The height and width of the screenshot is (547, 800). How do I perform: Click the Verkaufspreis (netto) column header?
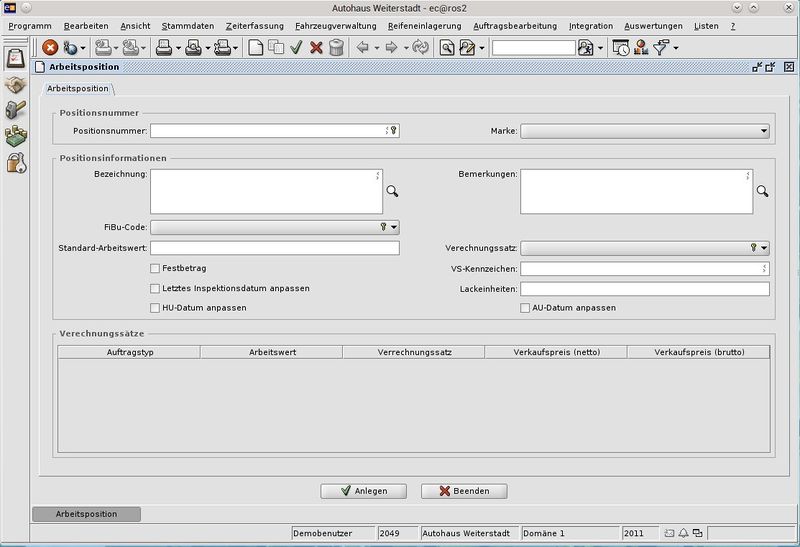click(556, 352)
